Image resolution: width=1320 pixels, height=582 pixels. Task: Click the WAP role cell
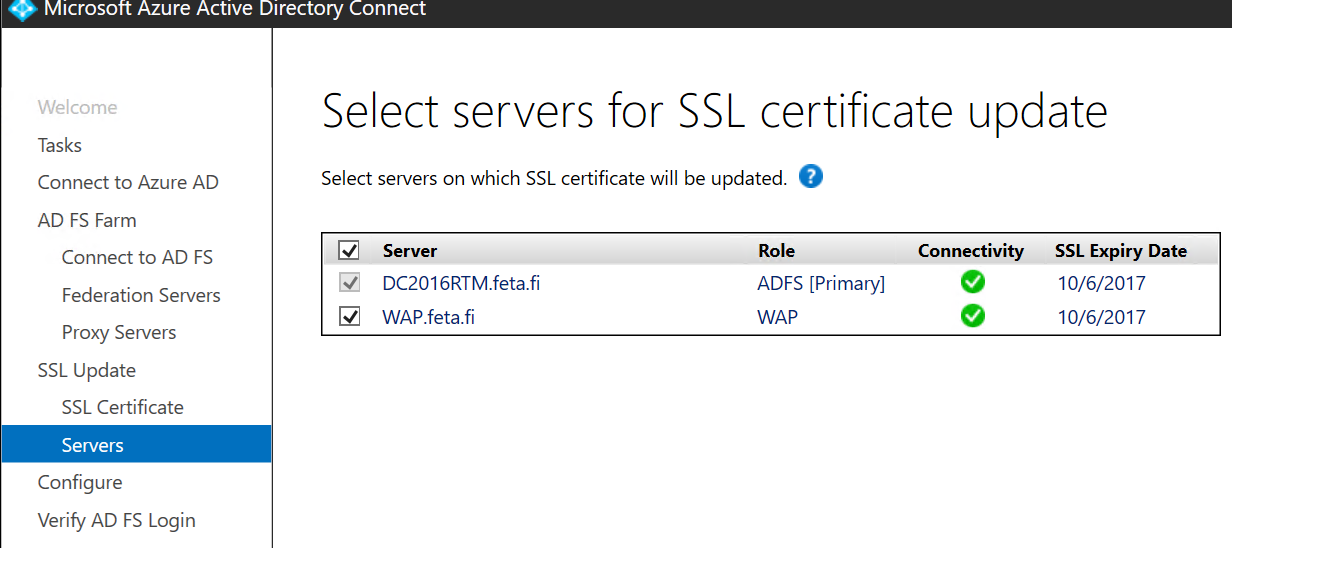point(777,317)
